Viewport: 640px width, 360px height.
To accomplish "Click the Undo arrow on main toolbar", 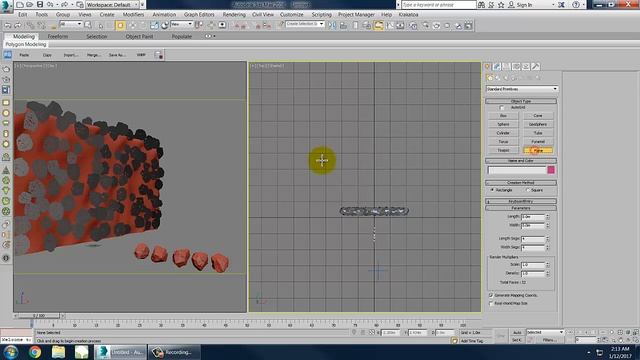I will pyautogui.click(x=8, y=25).
